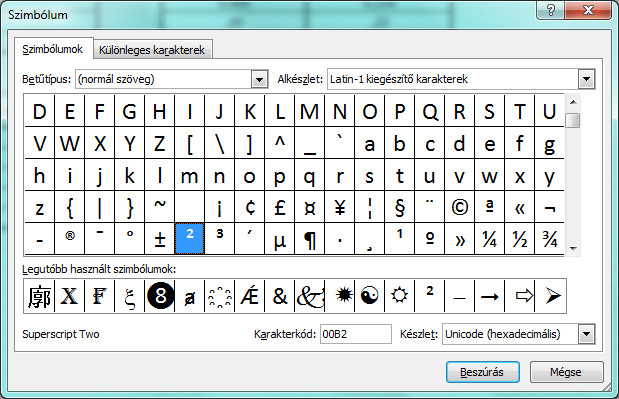Select the one half ½ fraction
This screenshot has height=399, width=619.
(x=520, y=239)
